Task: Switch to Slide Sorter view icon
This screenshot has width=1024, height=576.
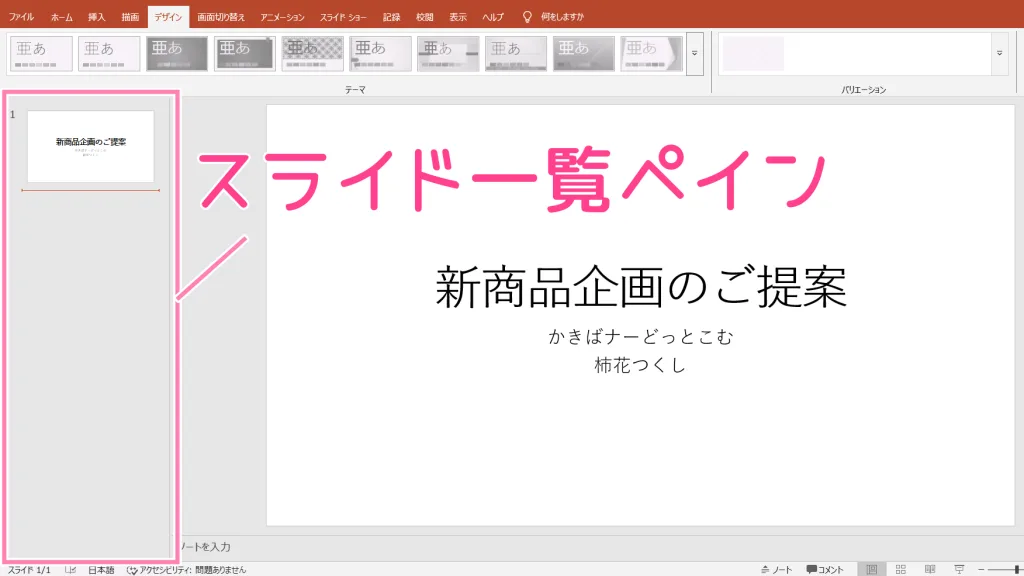Action: point(900,569)
